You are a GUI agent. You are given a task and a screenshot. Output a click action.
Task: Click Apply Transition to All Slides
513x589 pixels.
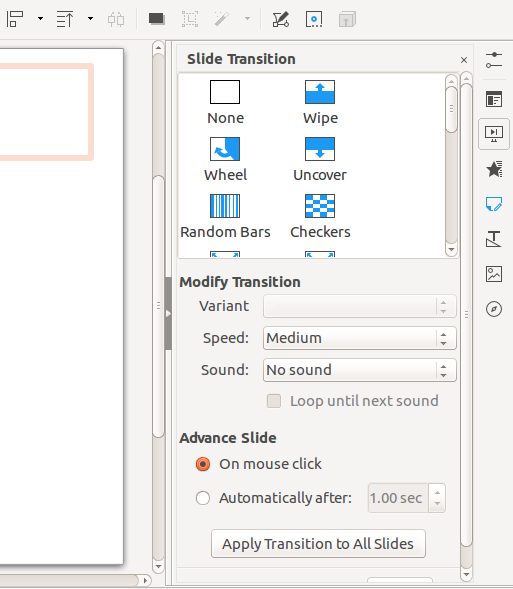click(318, 544)
